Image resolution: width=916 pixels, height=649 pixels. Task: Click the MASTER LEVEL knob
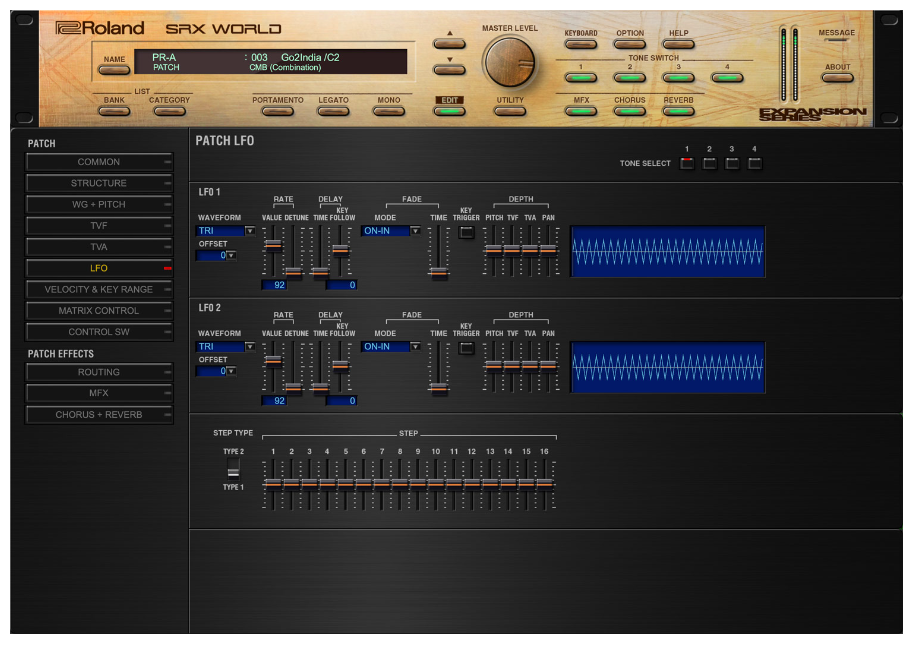(509, 62)
